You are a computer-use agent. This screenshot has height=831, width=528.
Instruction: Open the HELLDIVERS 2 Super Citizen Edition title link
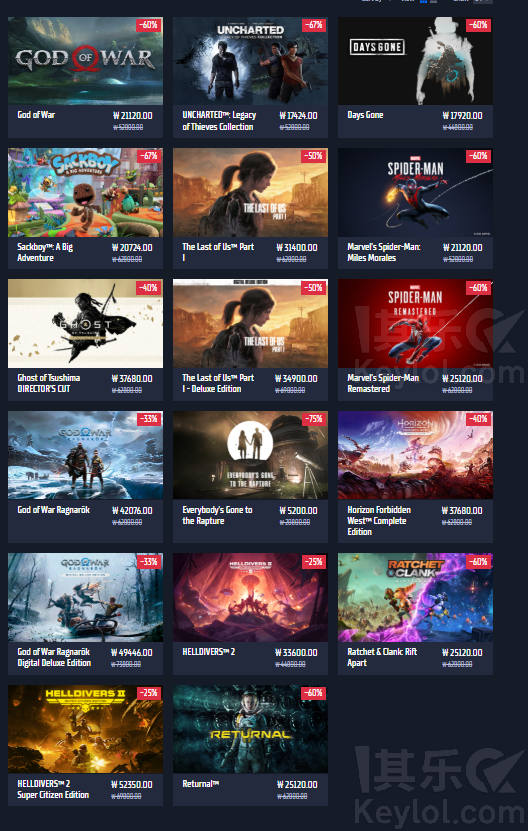[53, 789]
